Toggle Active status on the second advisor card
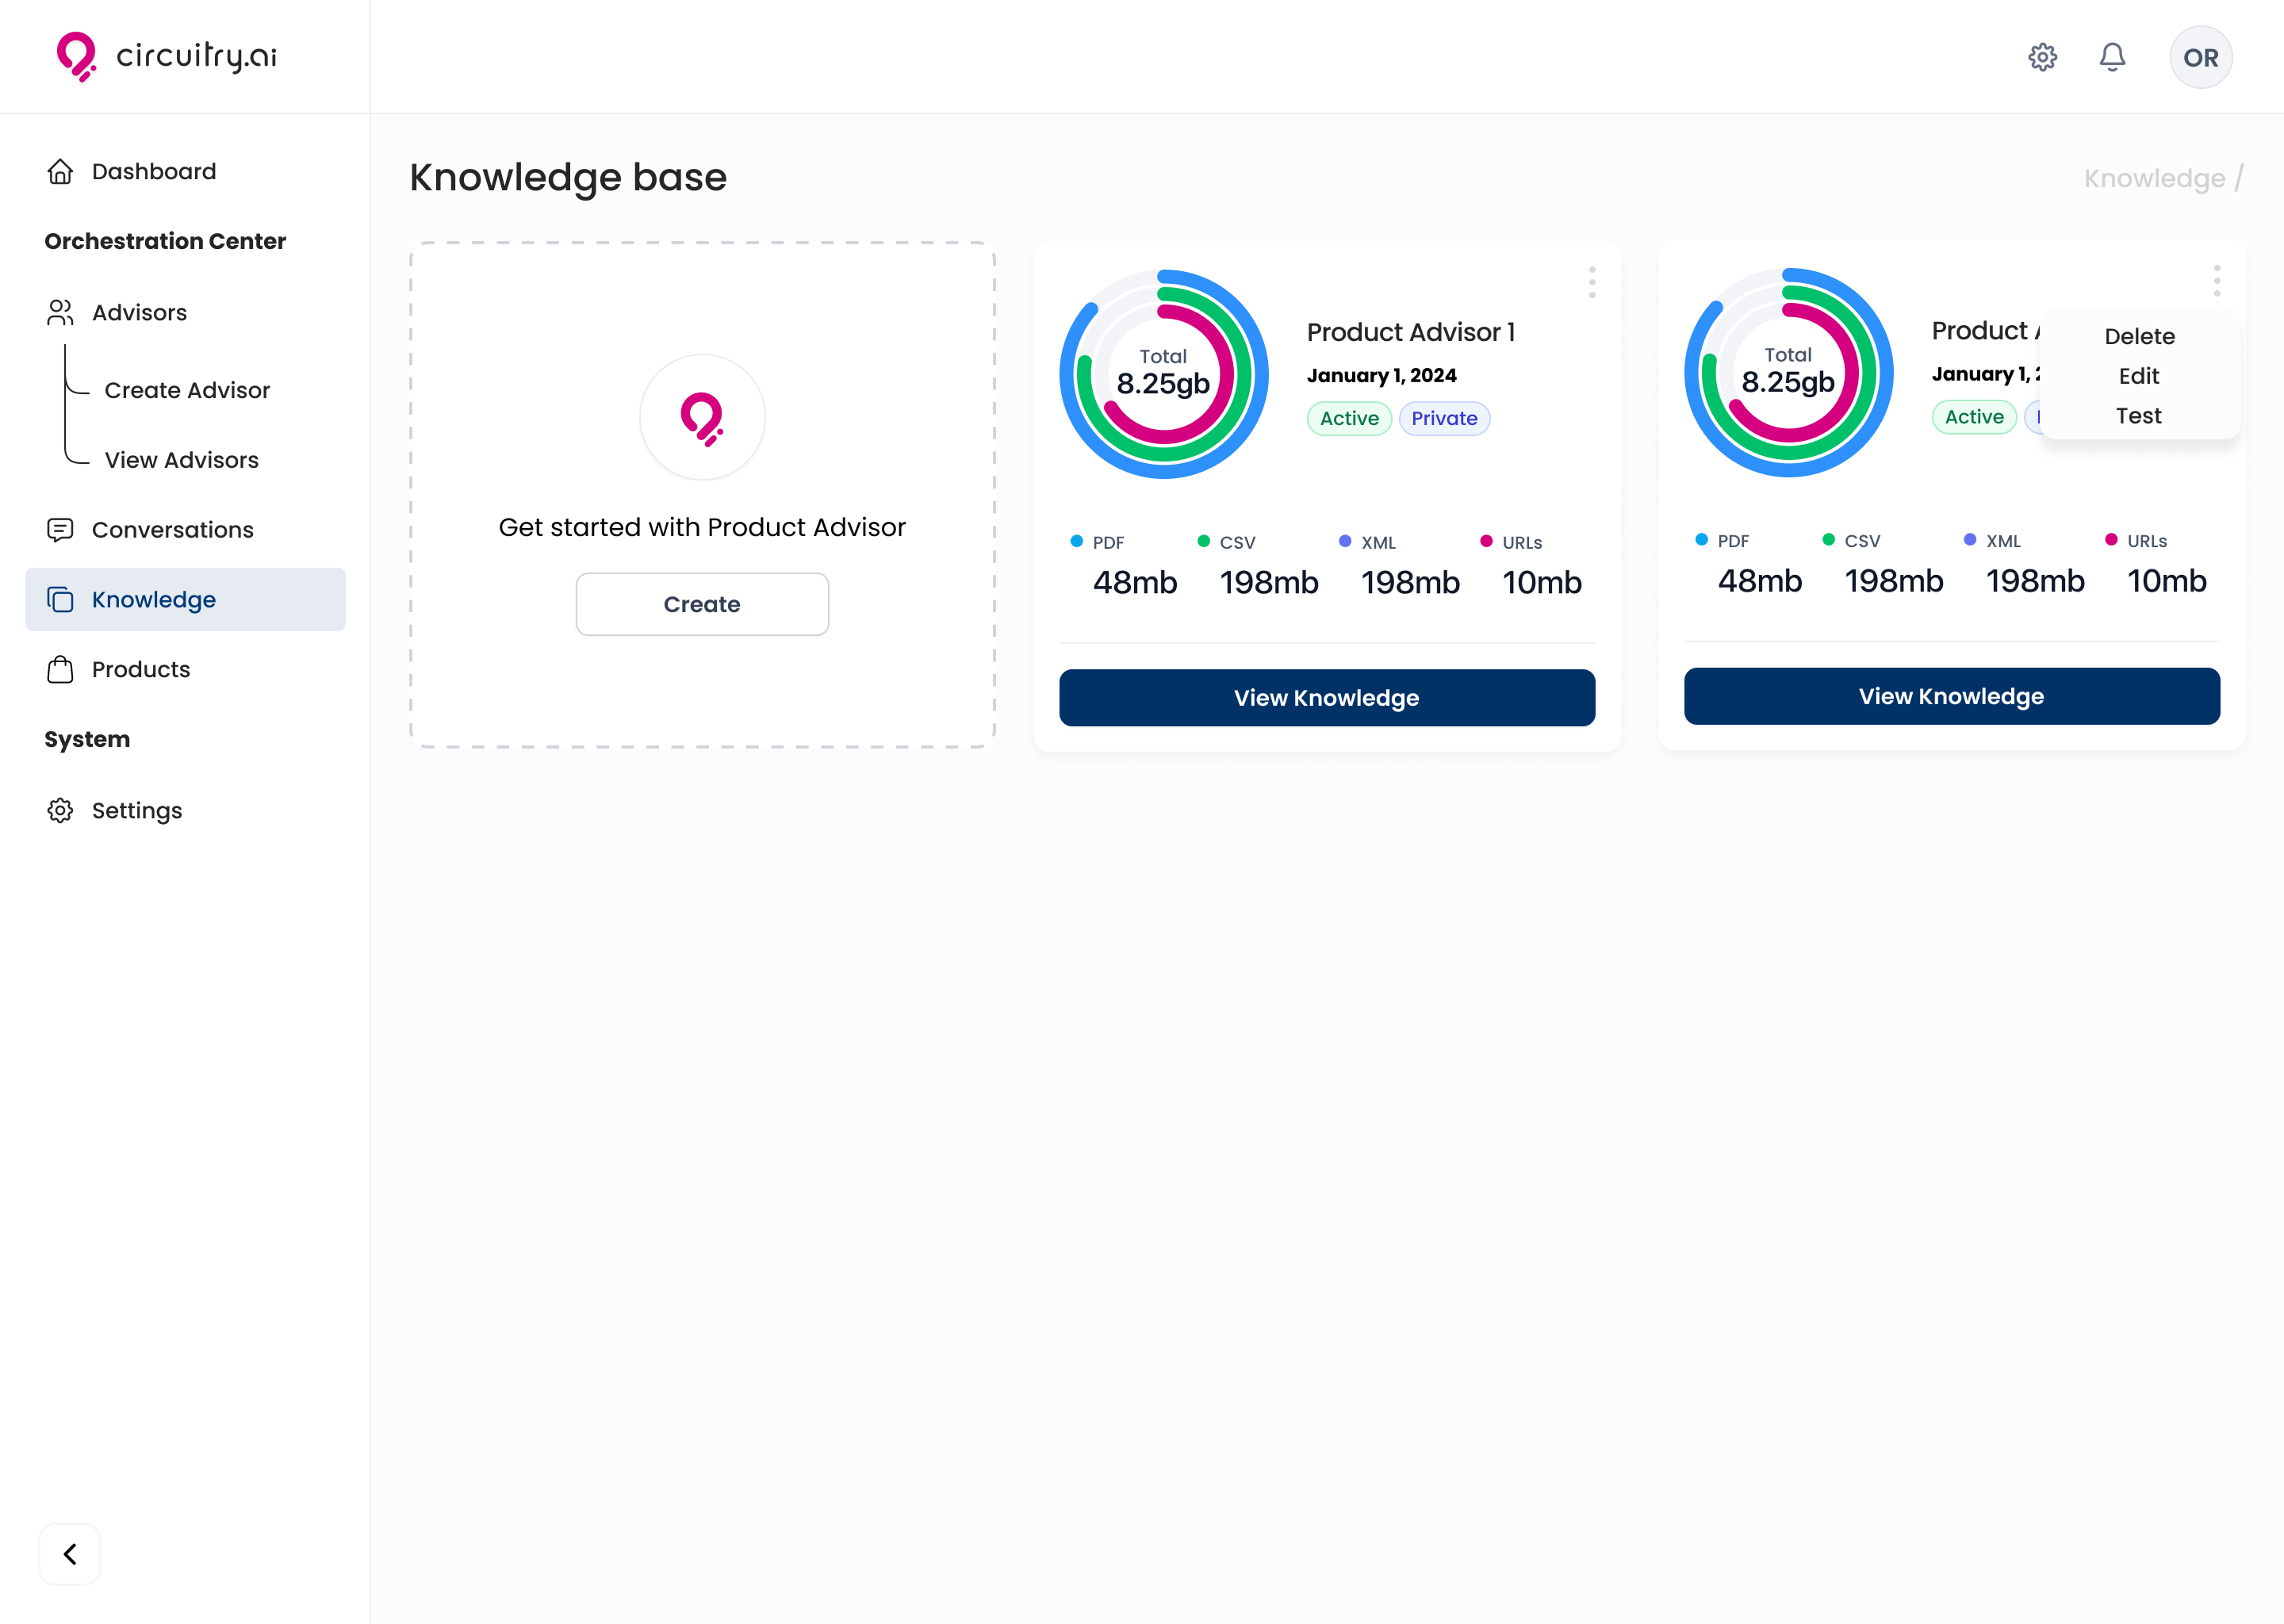The image size is (2284, 1624). point(1973,417)
